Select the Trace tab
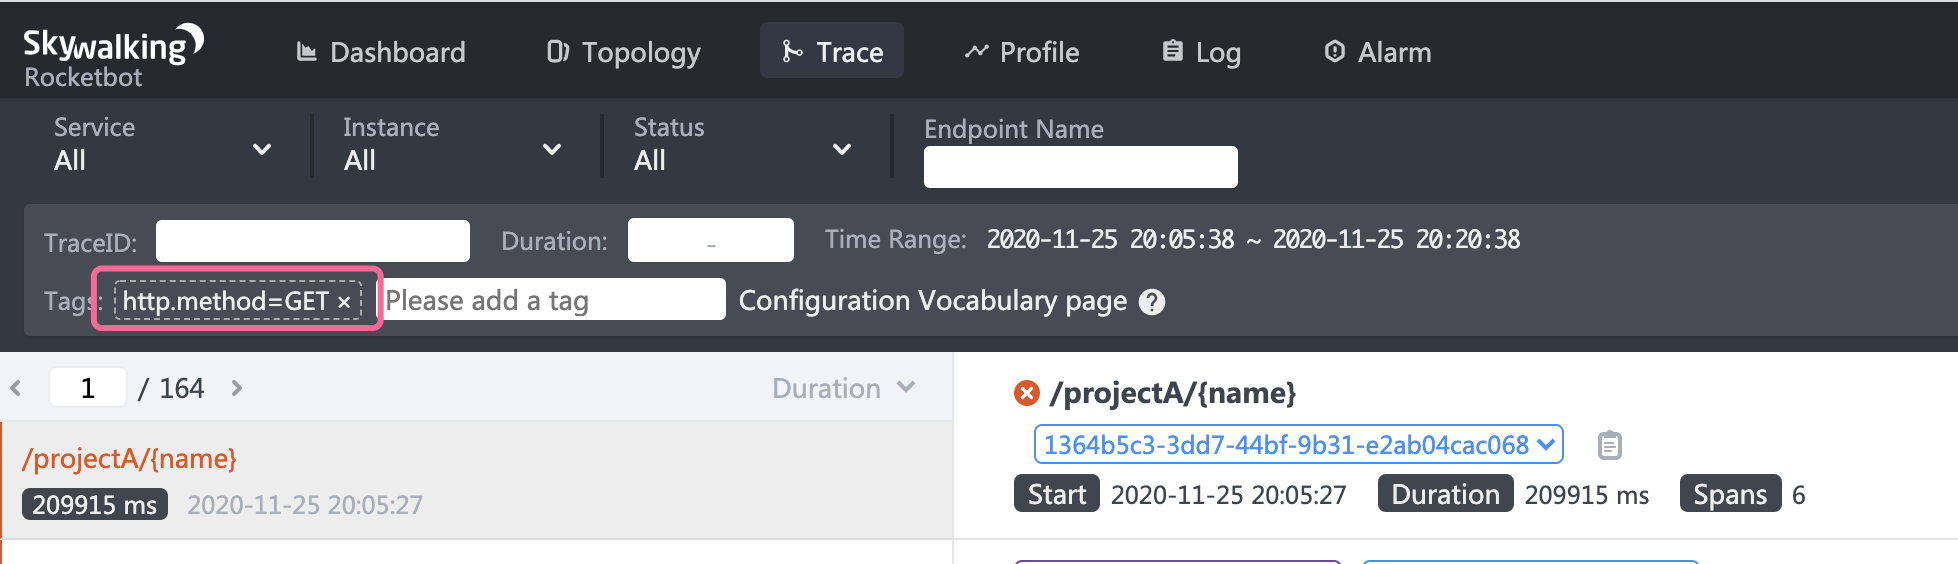The width and height of the screenshot is (1958, 564). tap(832, 51)
